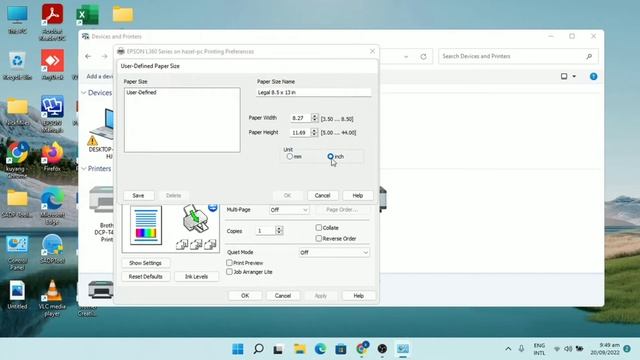
Task: Switch the ENG INTL input language
Action: 539,349
